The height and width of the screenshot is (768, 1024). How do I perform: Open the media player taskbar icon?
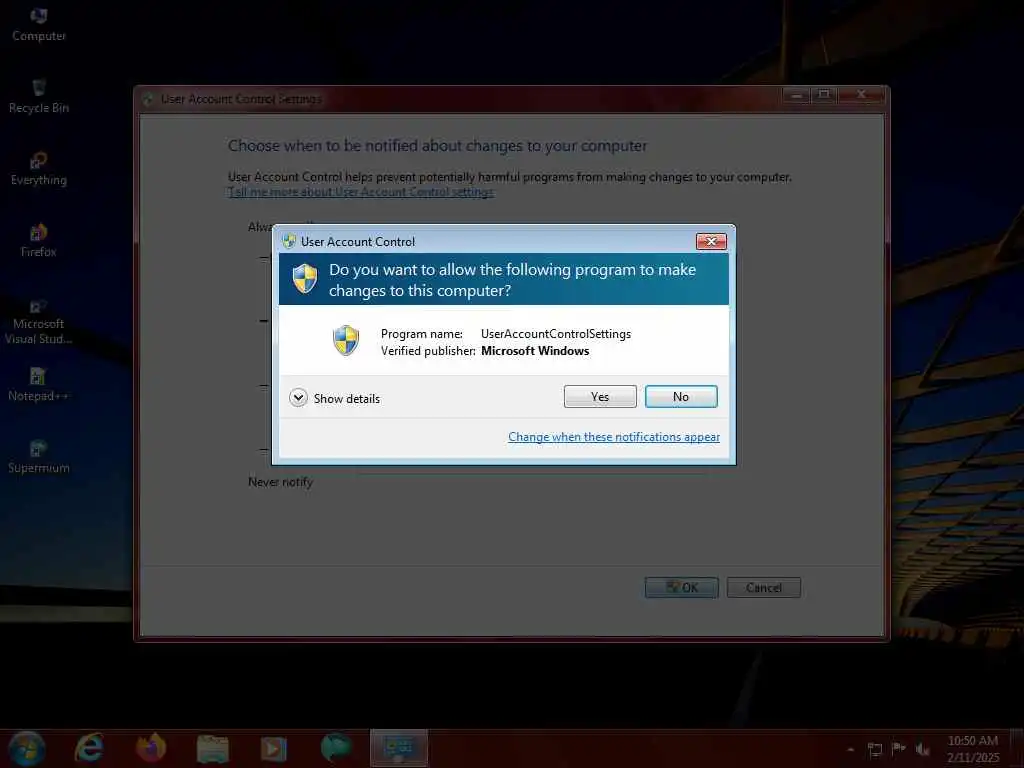coord(273,748)
